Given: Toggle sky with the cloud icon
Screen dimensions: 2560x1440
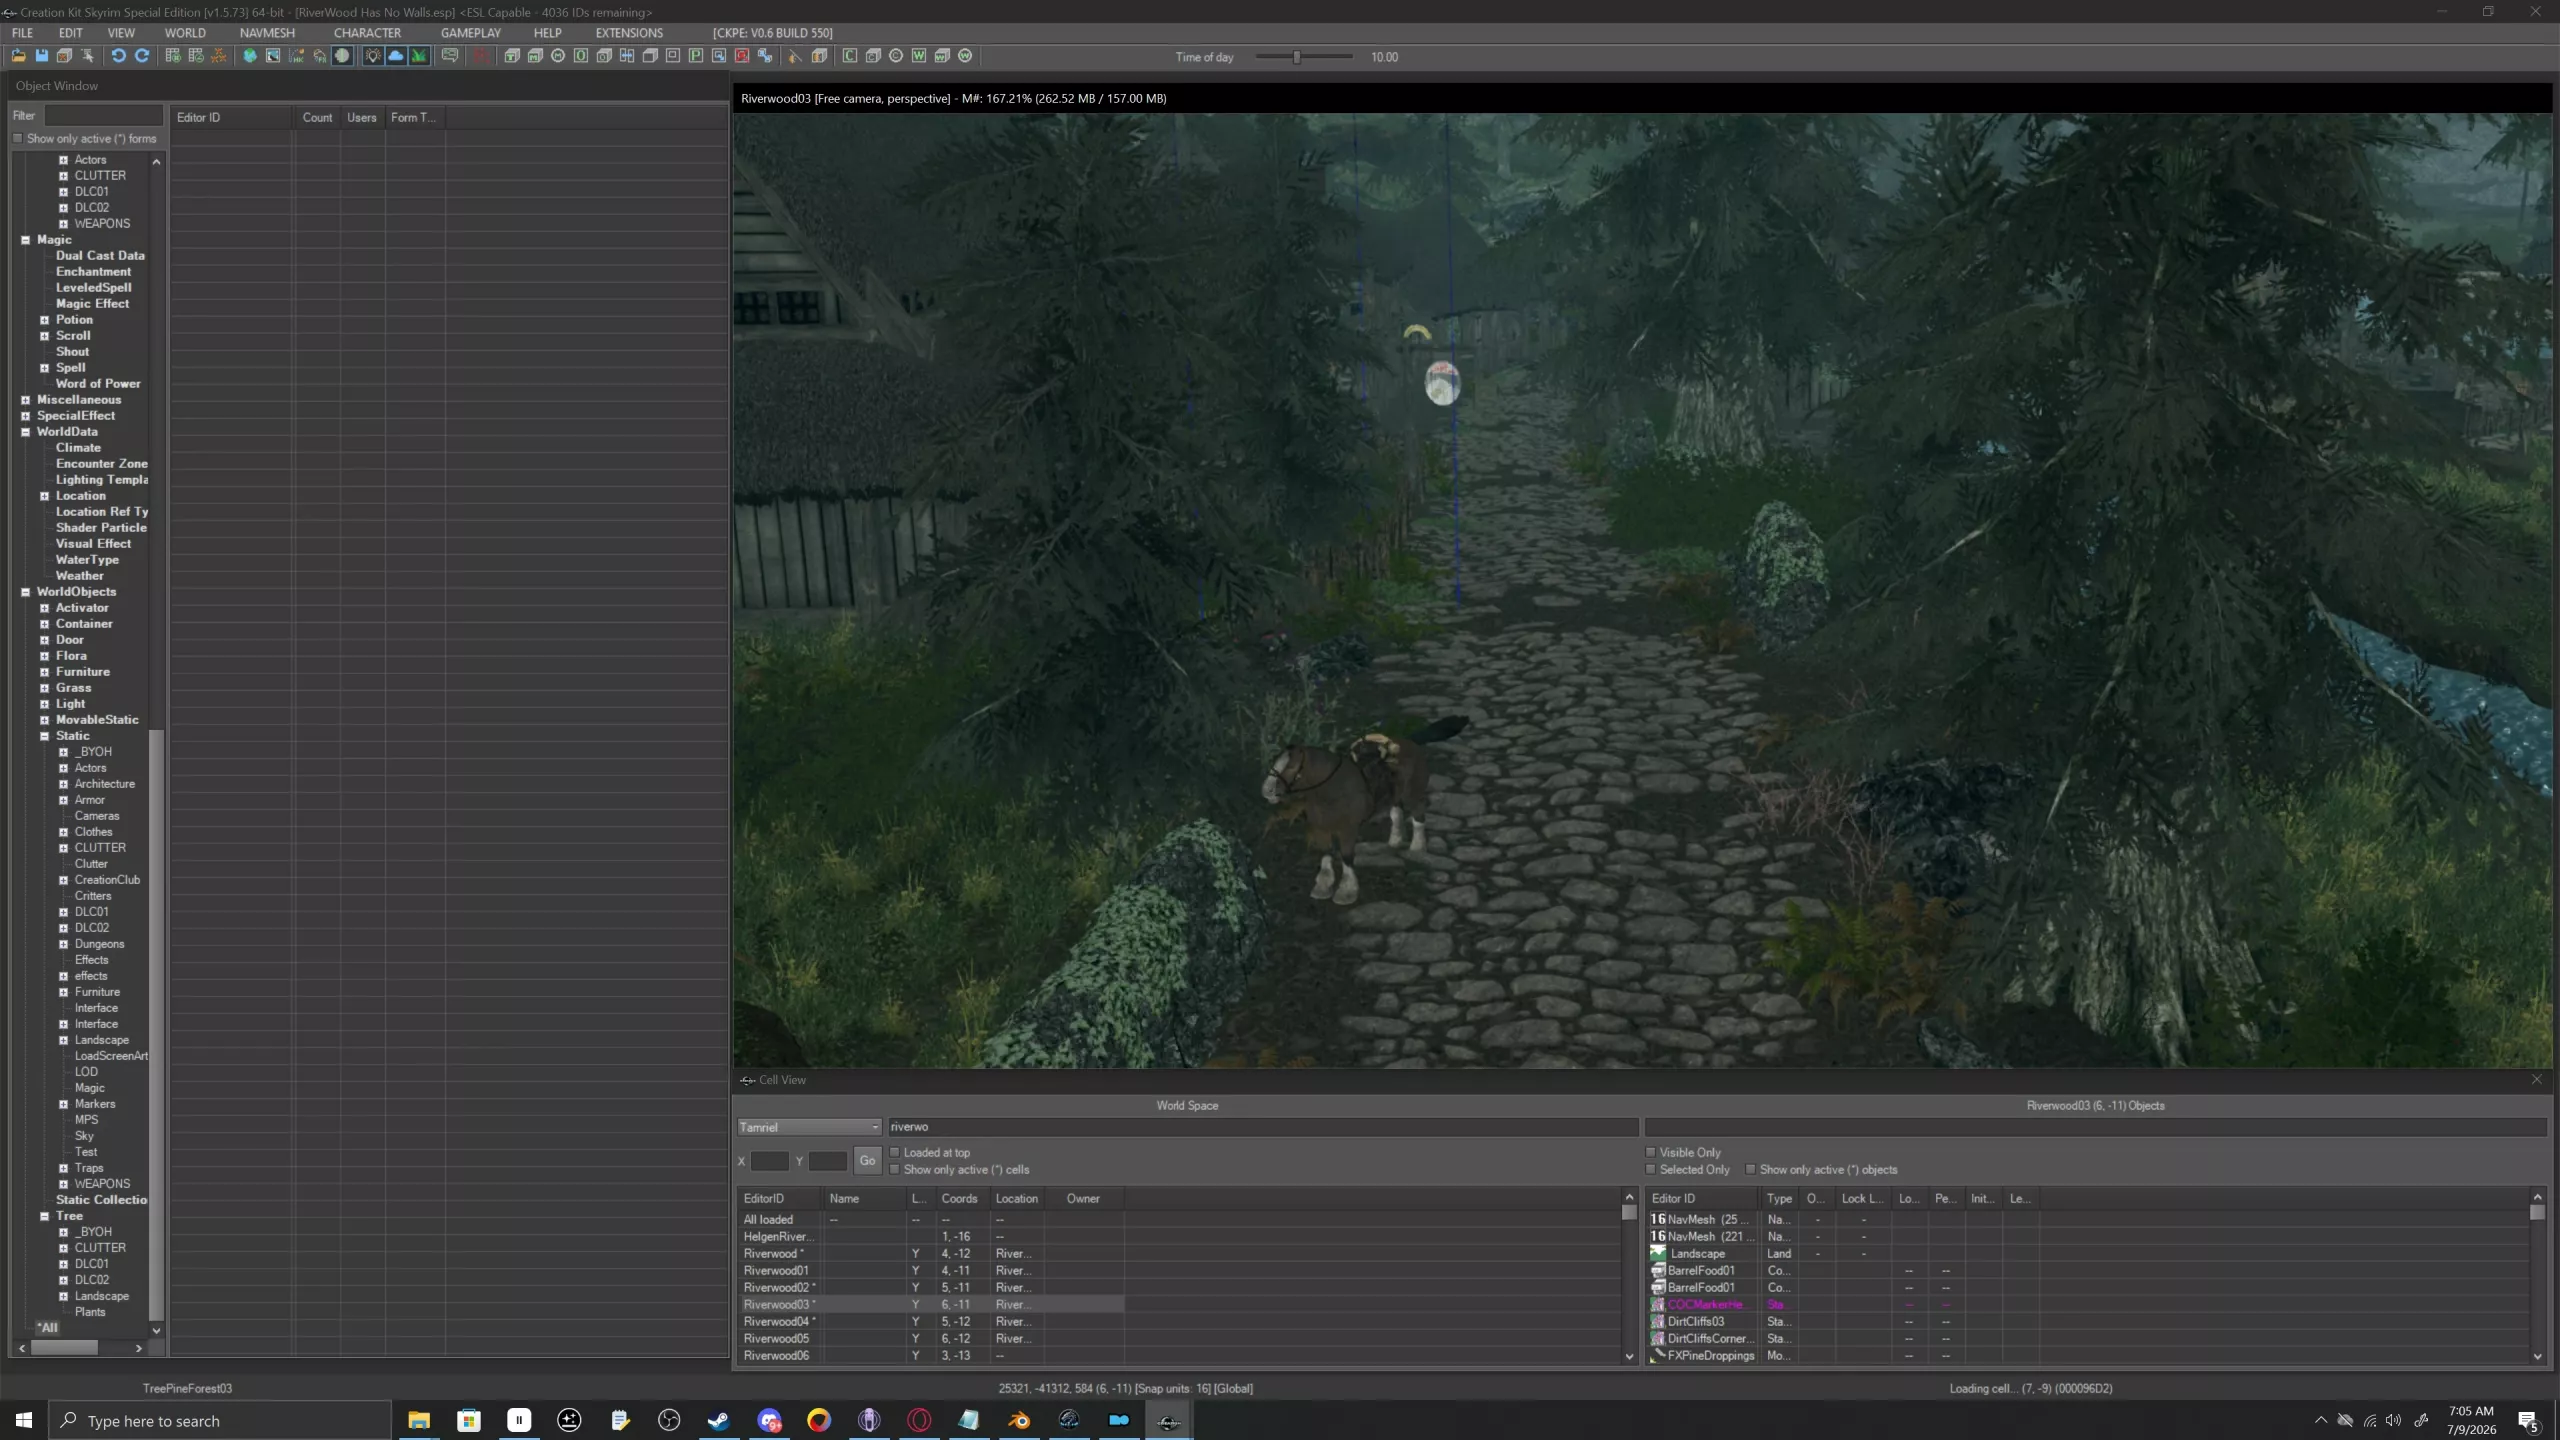Looking at the screenshot, I should pos(396,56).
